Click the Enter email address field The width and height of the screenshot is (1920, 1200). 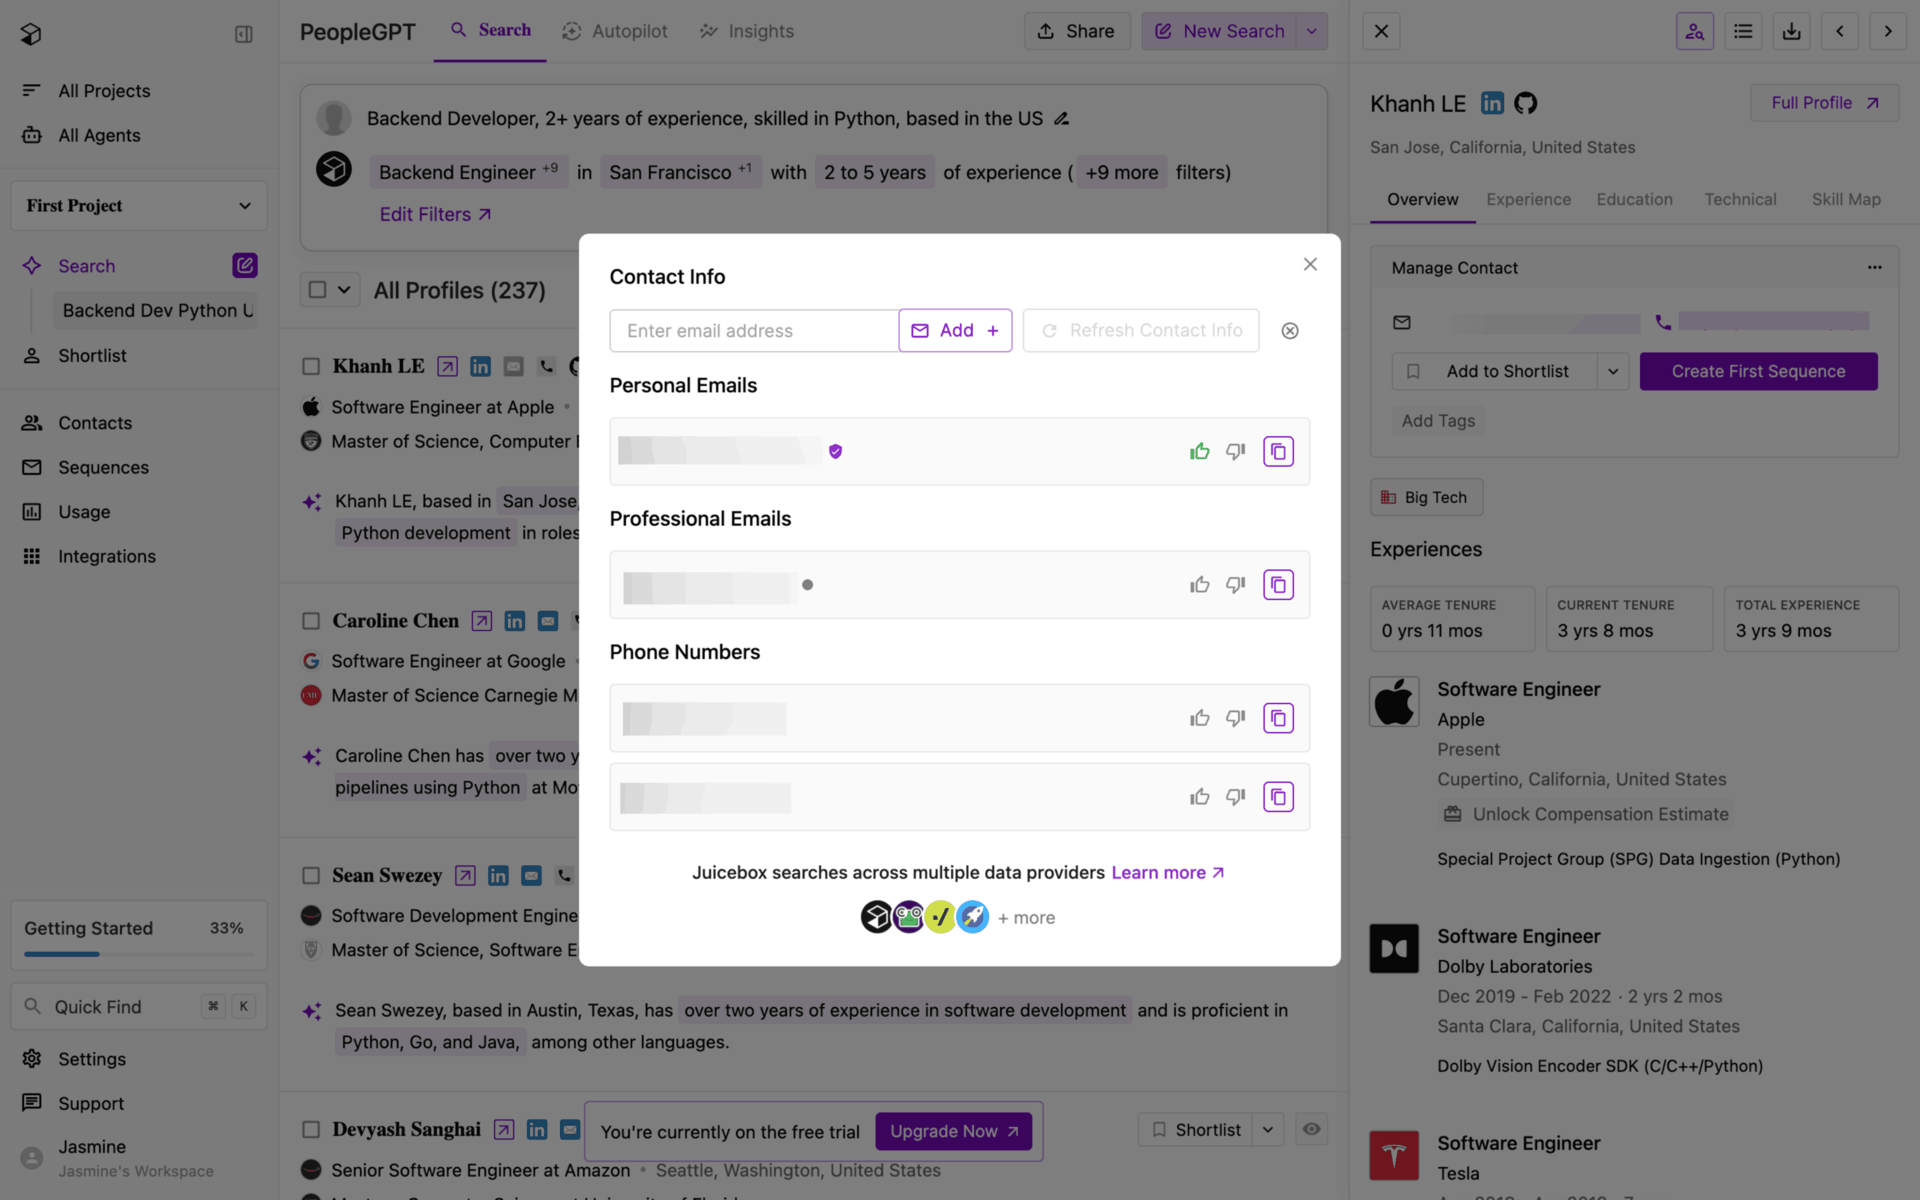click(x=754, y=331)
